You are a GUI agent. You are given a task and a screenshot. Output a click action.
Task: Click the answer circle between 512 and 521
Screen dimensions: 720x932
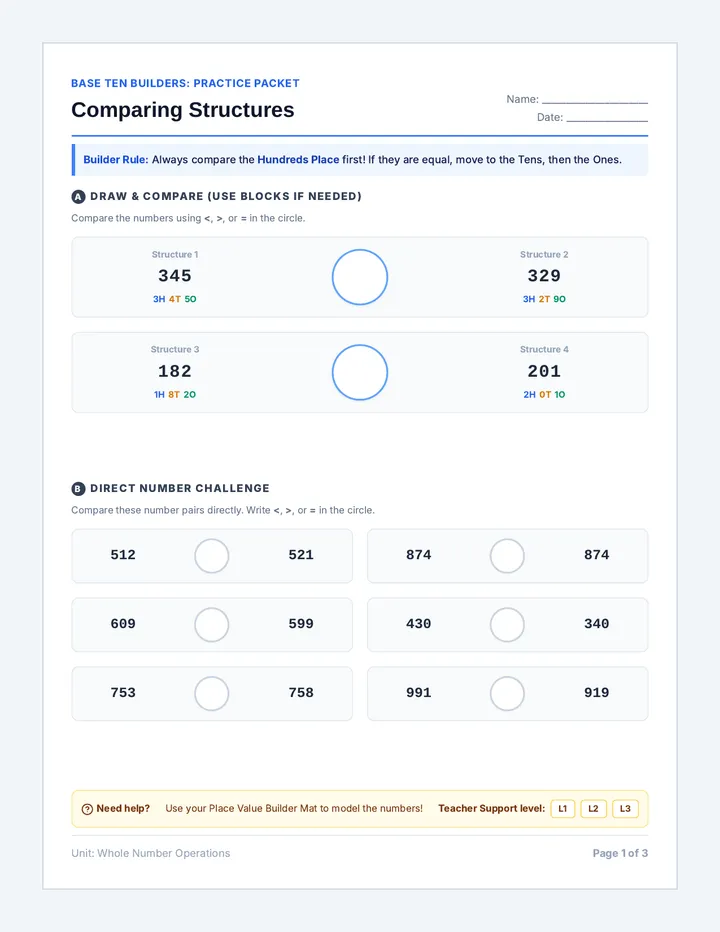coord(212,556)
